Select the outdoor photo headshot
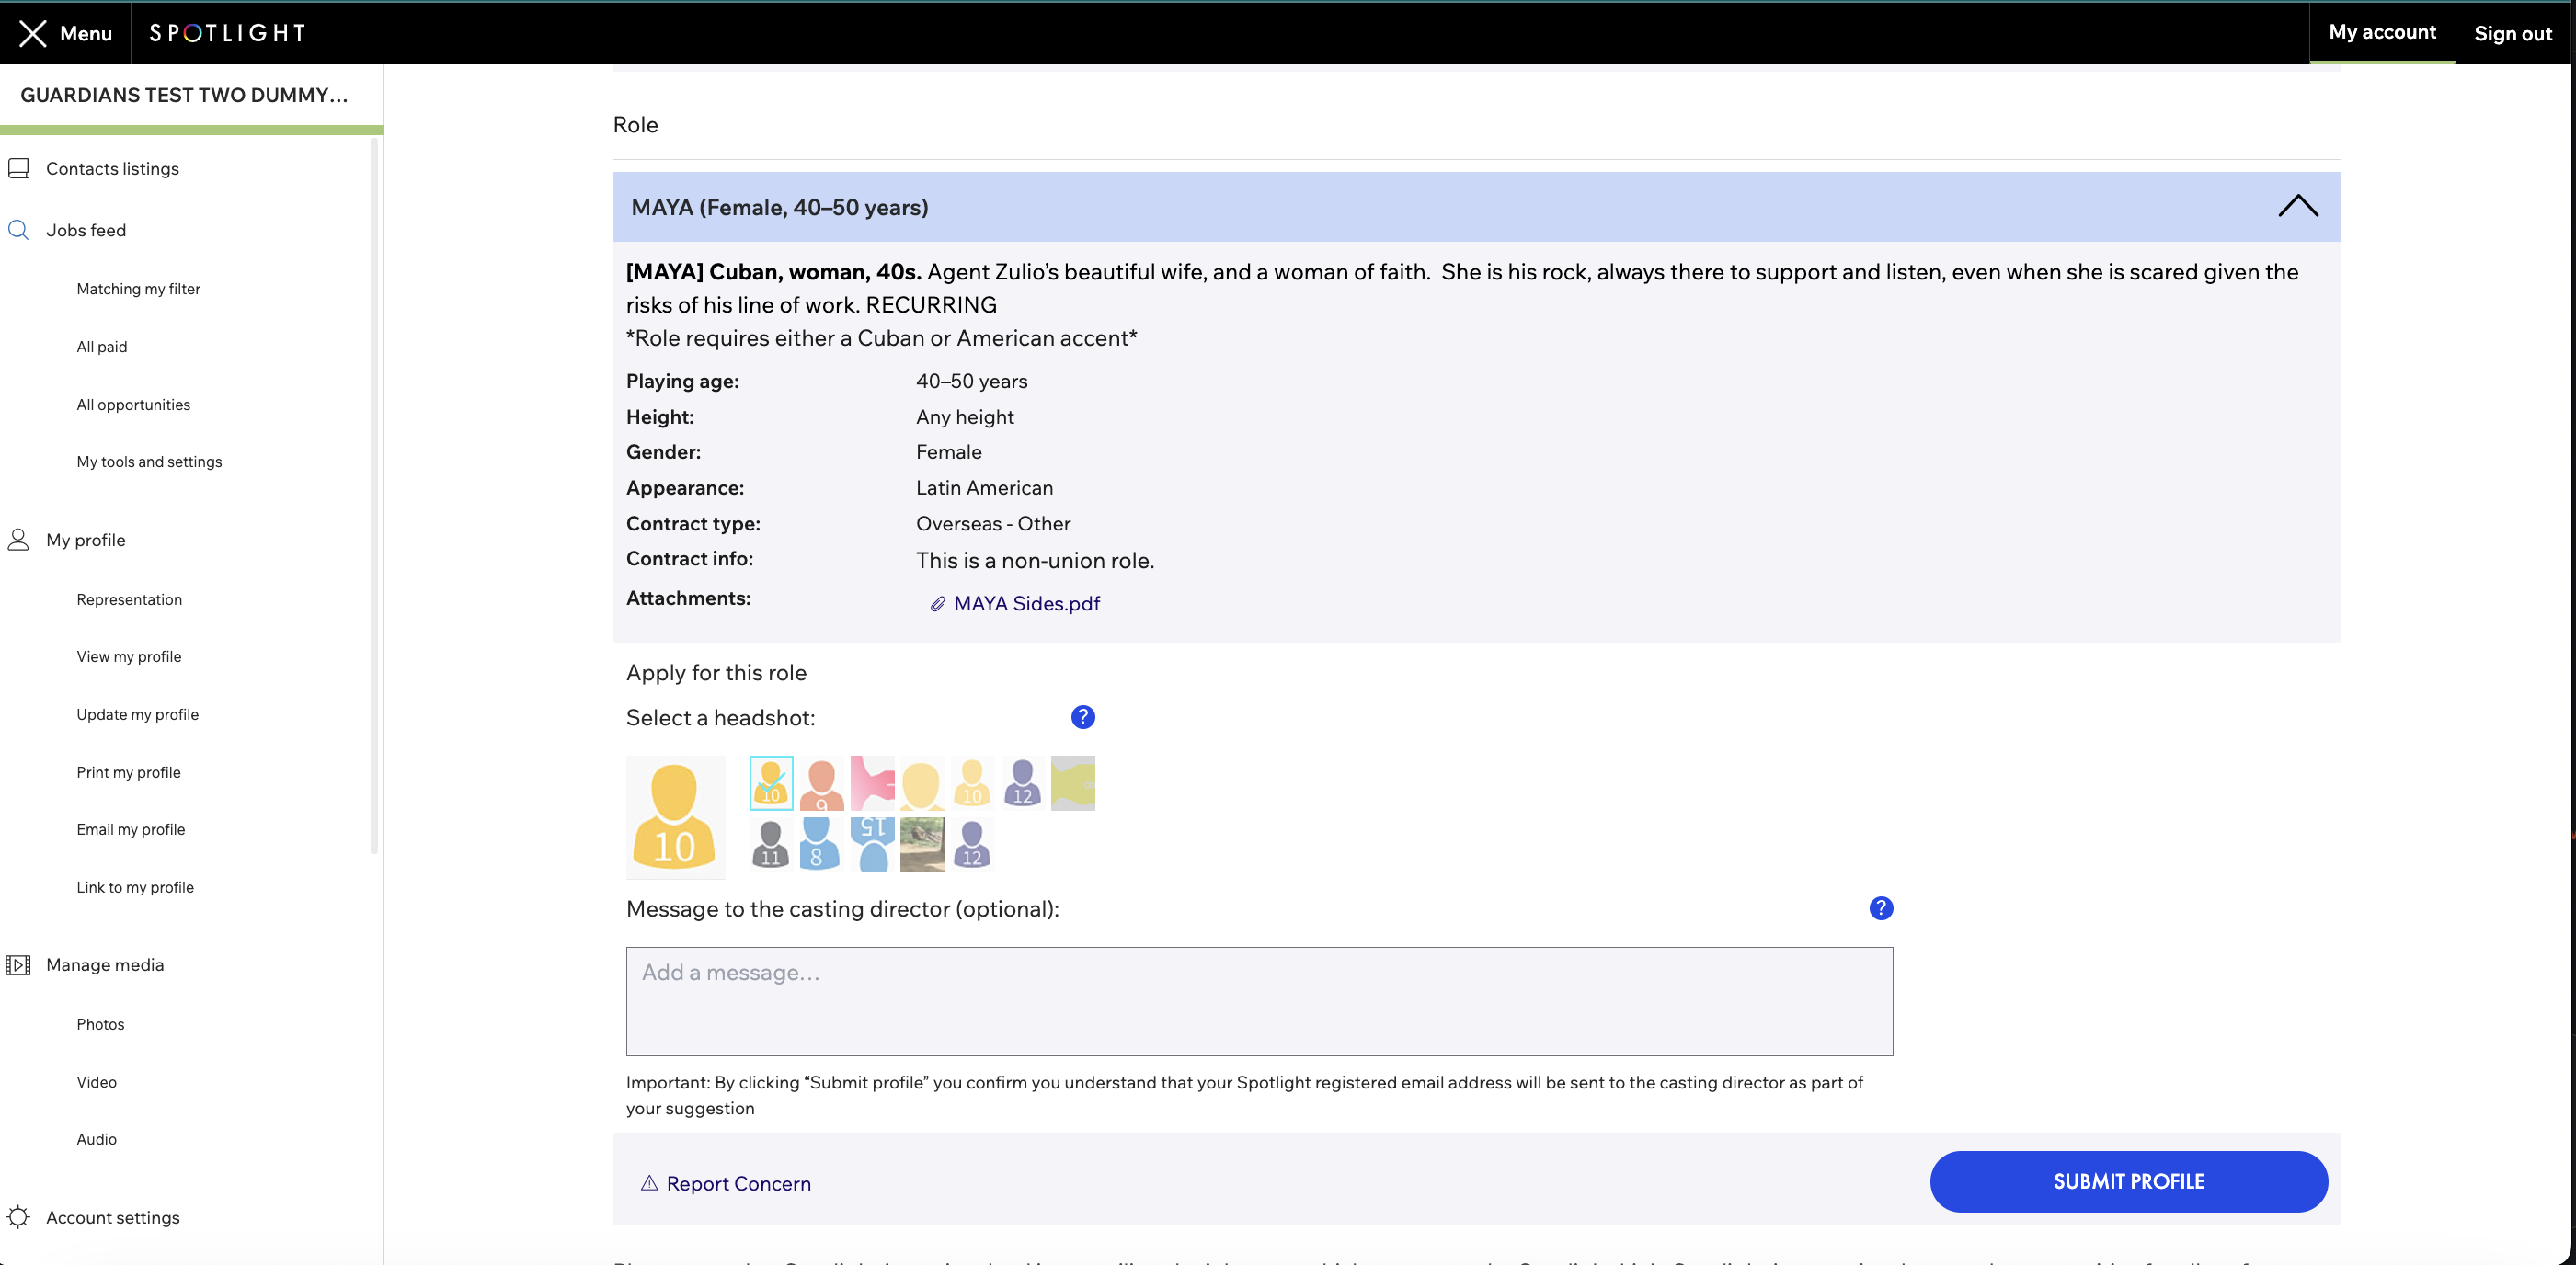 click(922, 845)
